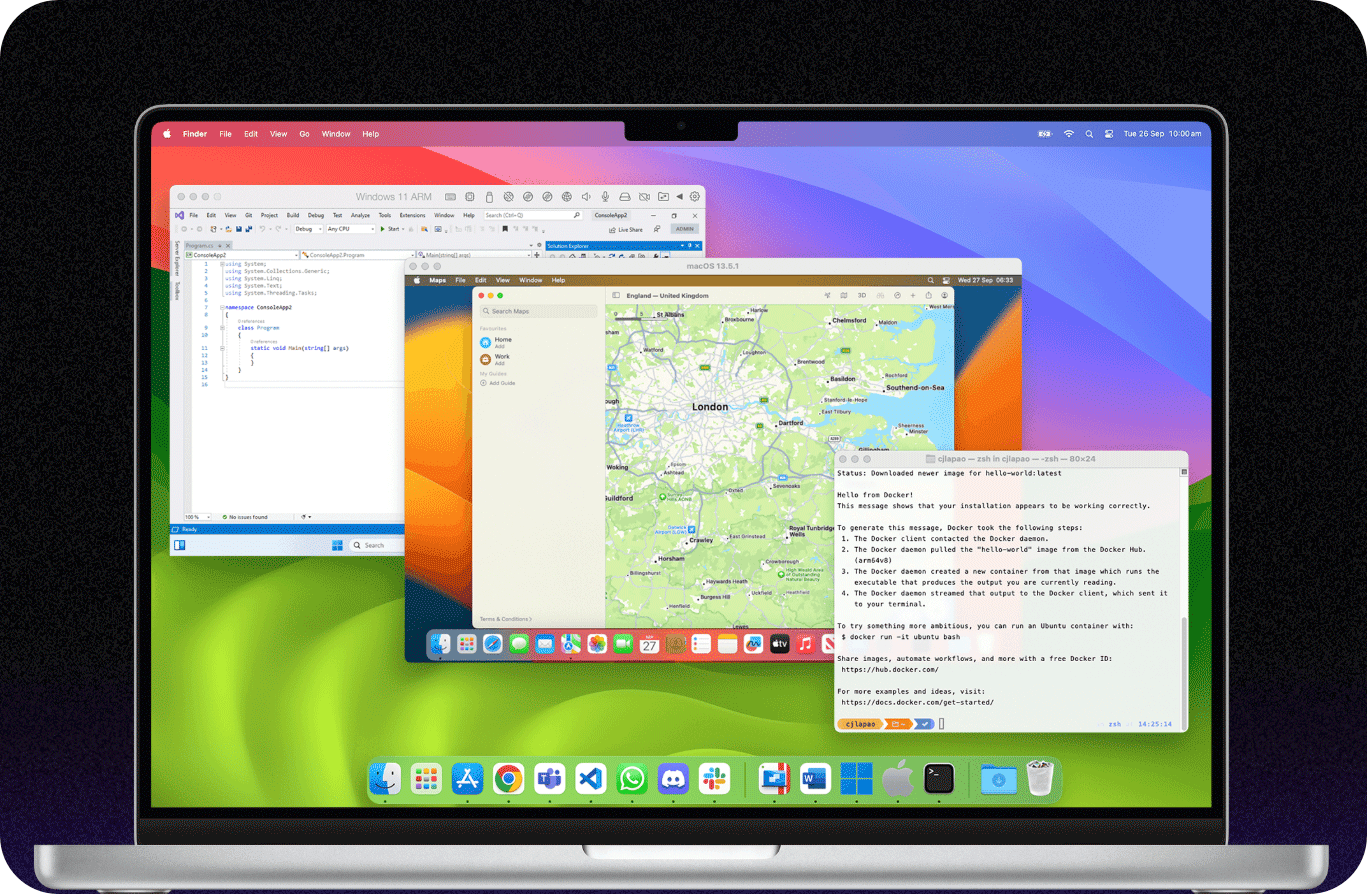Image resolution: width=1367 pixels, height=894 pixels.
Task: Open the Main(string[] args) member dropdown
Action: coord(474,255)
